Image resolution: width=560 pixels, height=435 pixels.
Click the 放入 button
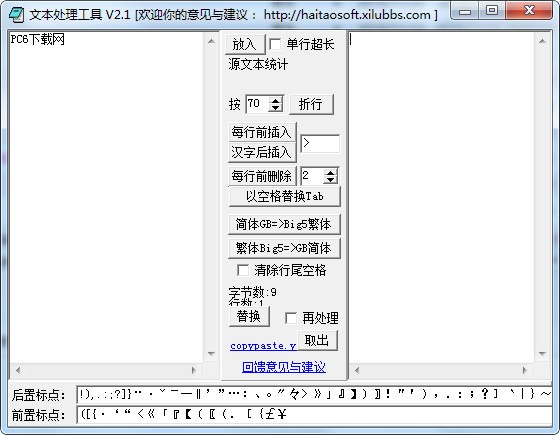pyautogui.click(x=245, y=44)
